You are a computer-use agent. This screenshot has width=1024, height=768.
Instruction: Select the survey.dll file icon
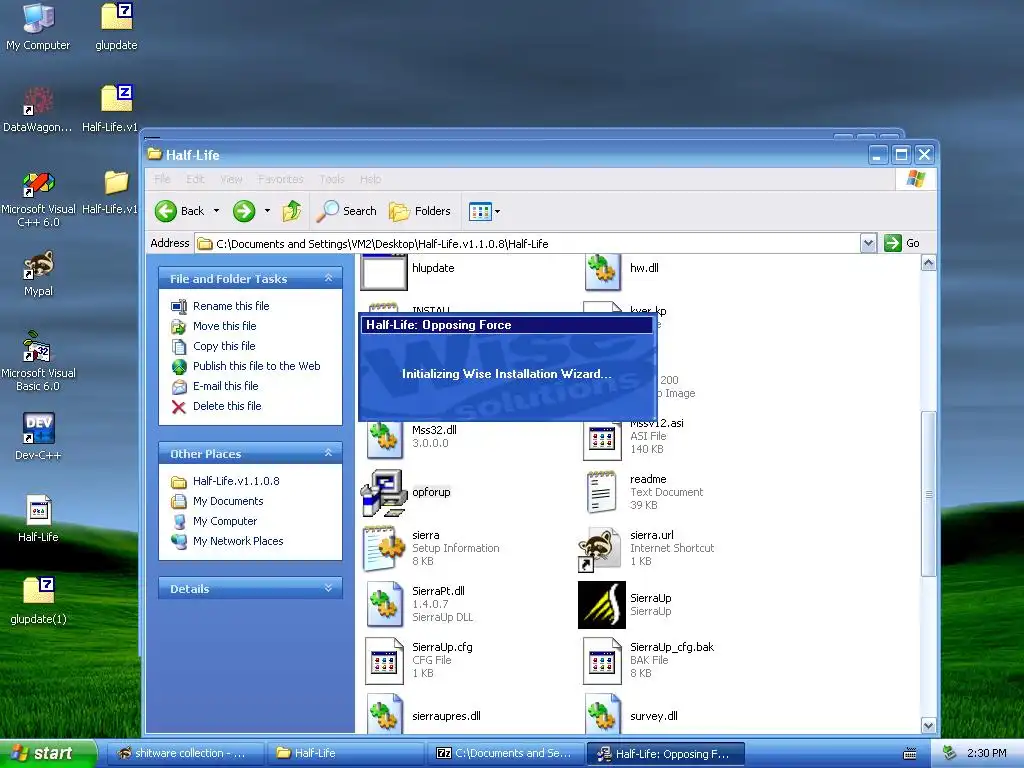point(602,714)
